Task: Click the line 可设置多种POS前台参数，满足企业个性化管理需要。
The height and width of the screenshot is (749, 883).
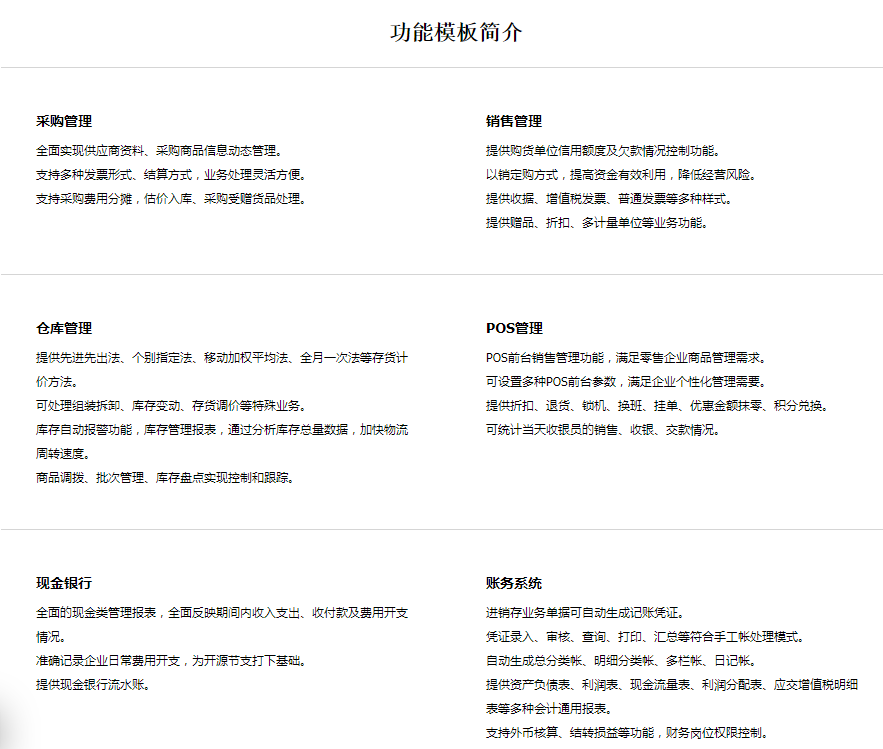Action: click(626, 382)
